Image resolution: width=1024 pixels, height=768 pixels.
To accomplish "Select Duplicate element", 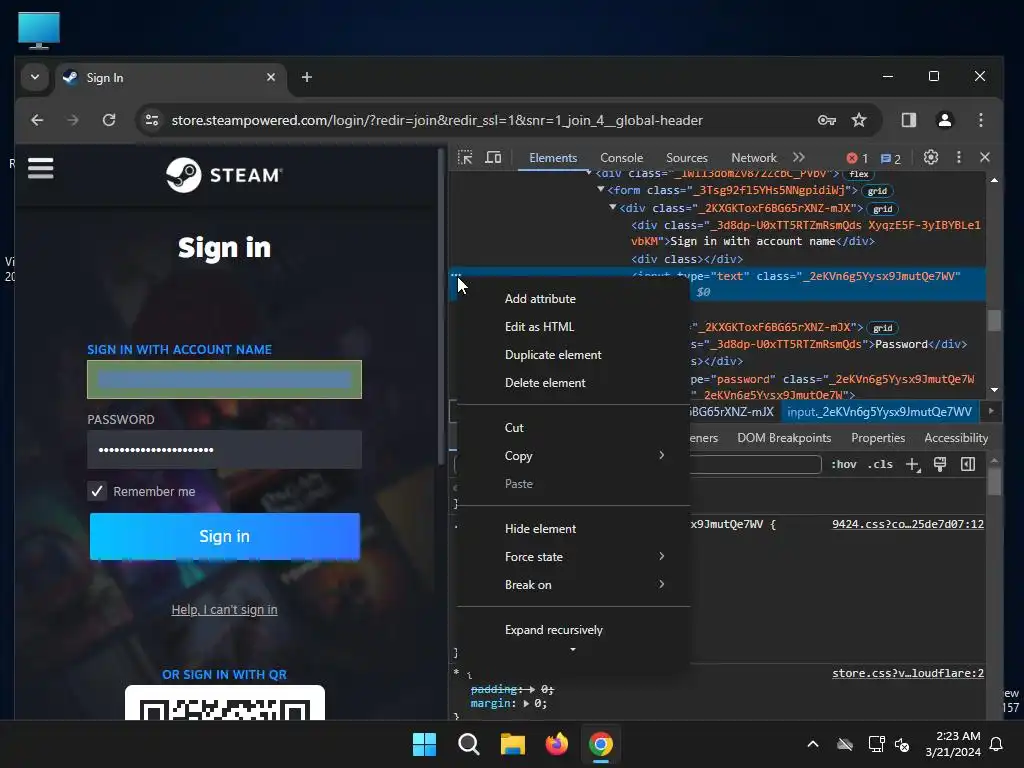I will tap(573, 355).
